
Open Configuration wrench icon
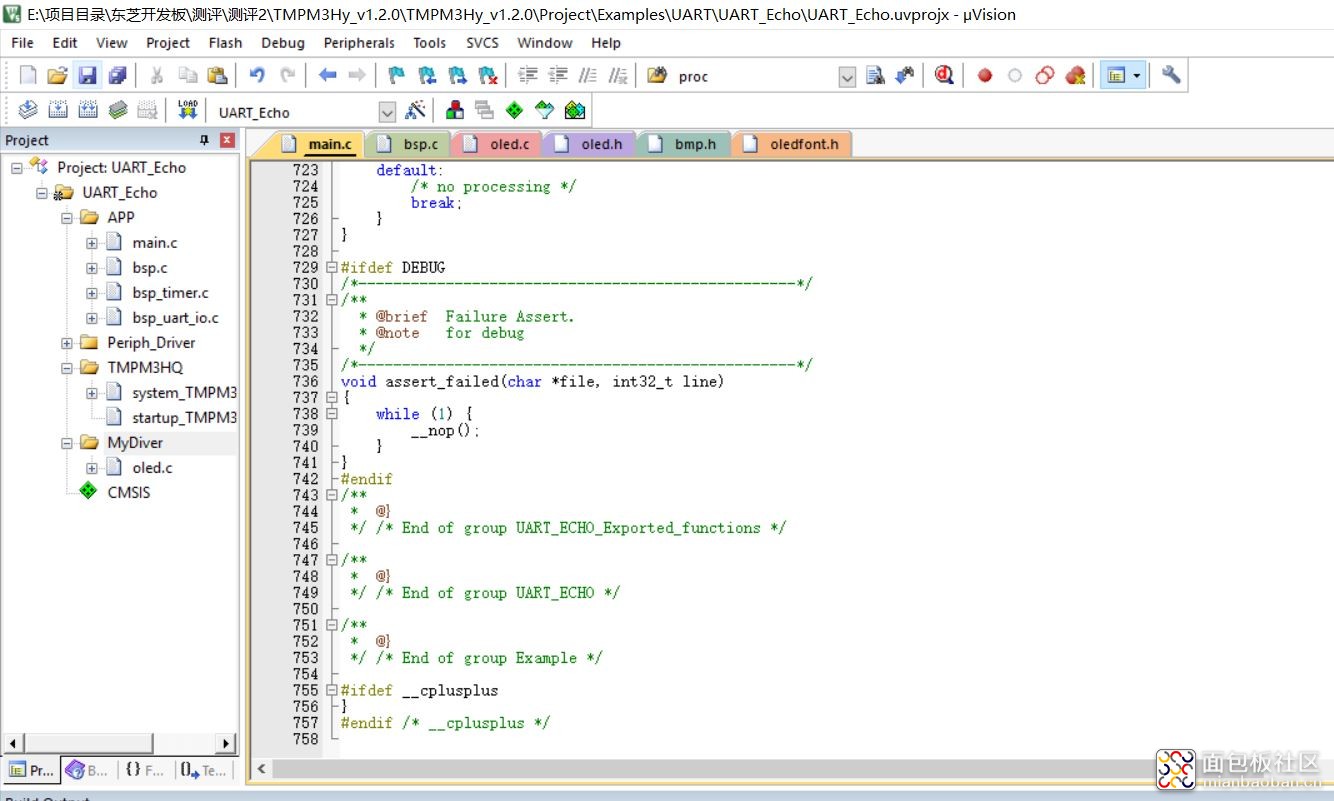(1171, 76)
